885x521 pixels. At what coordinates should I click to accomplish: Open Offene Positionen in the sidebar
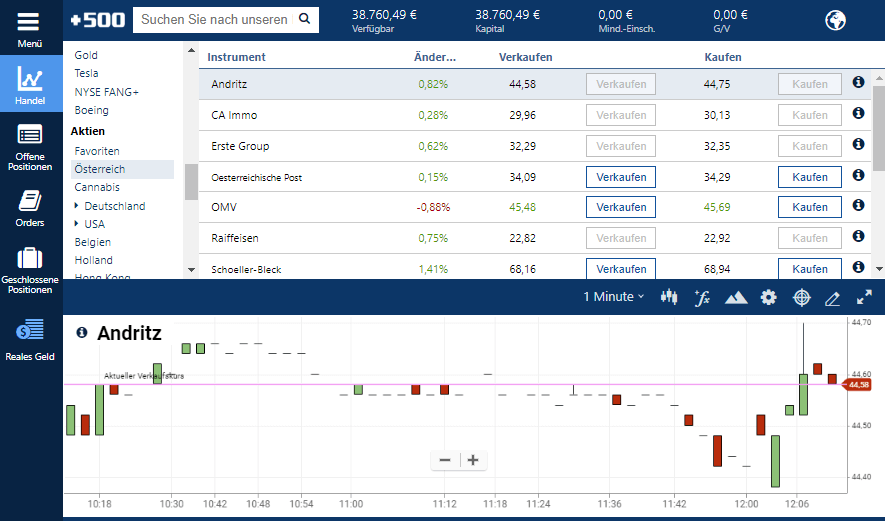(x=30, y=147)
